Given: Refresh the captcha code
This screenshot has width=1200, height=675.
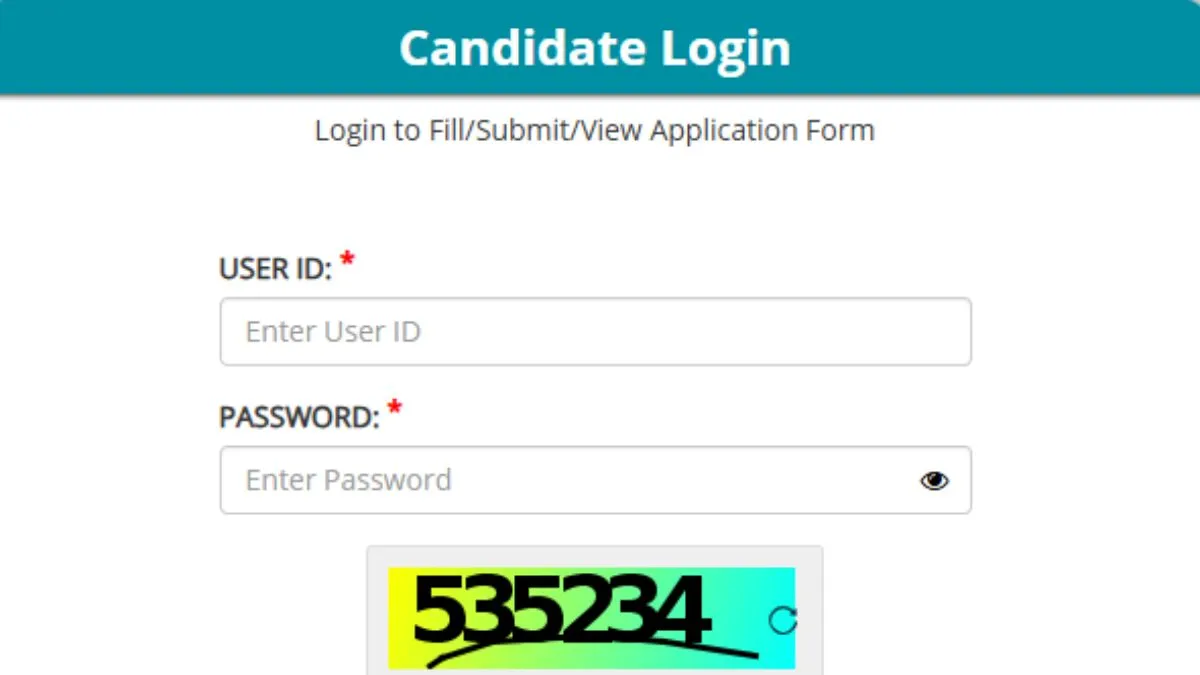Looking at the screenshot, I should click(782, 621).
